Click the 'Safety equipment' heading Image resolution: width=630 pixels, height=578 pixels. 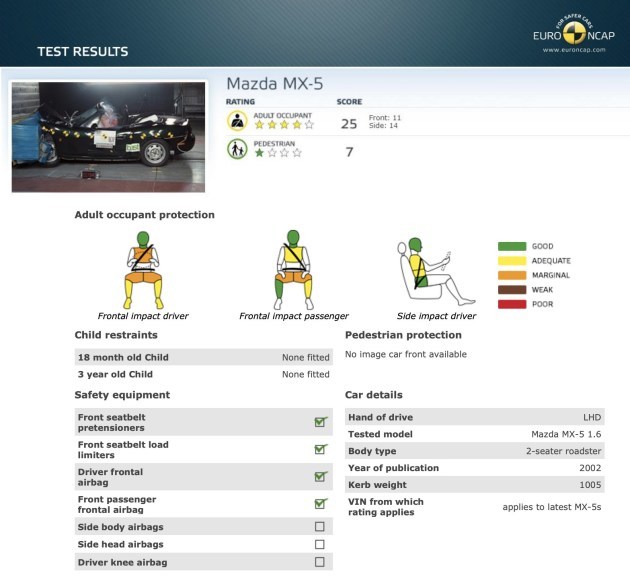(x=122, y=395)
